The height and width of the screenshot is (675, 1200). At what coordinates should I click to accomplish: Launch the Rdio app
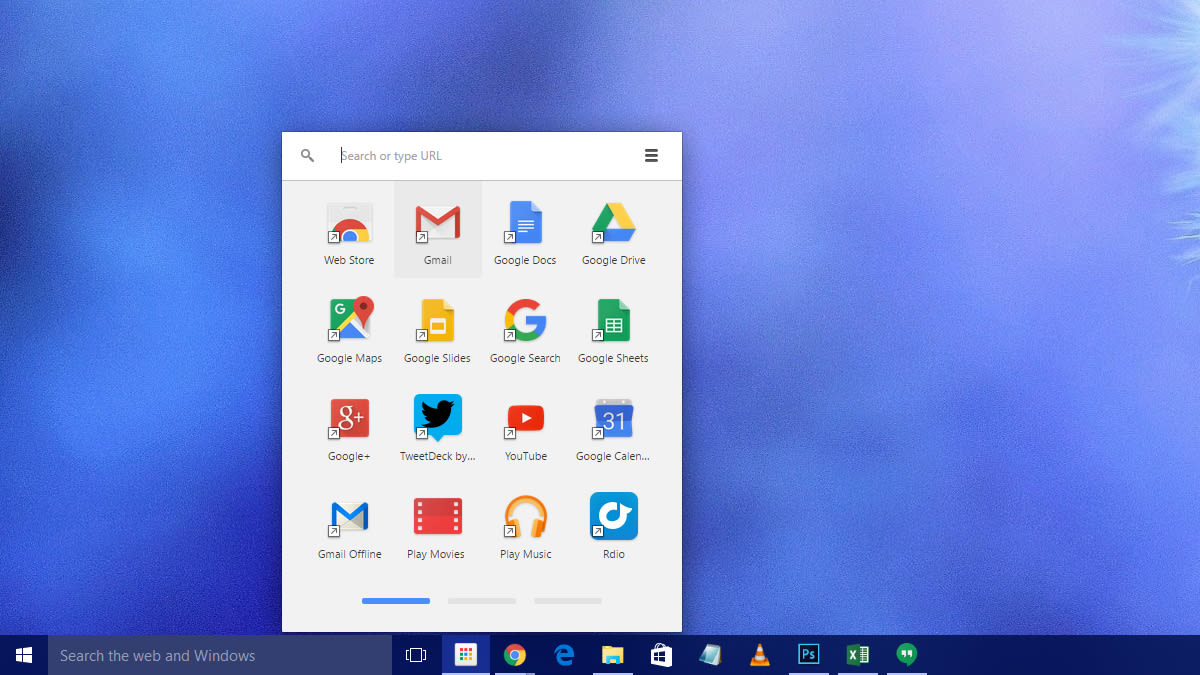[613, 516]
